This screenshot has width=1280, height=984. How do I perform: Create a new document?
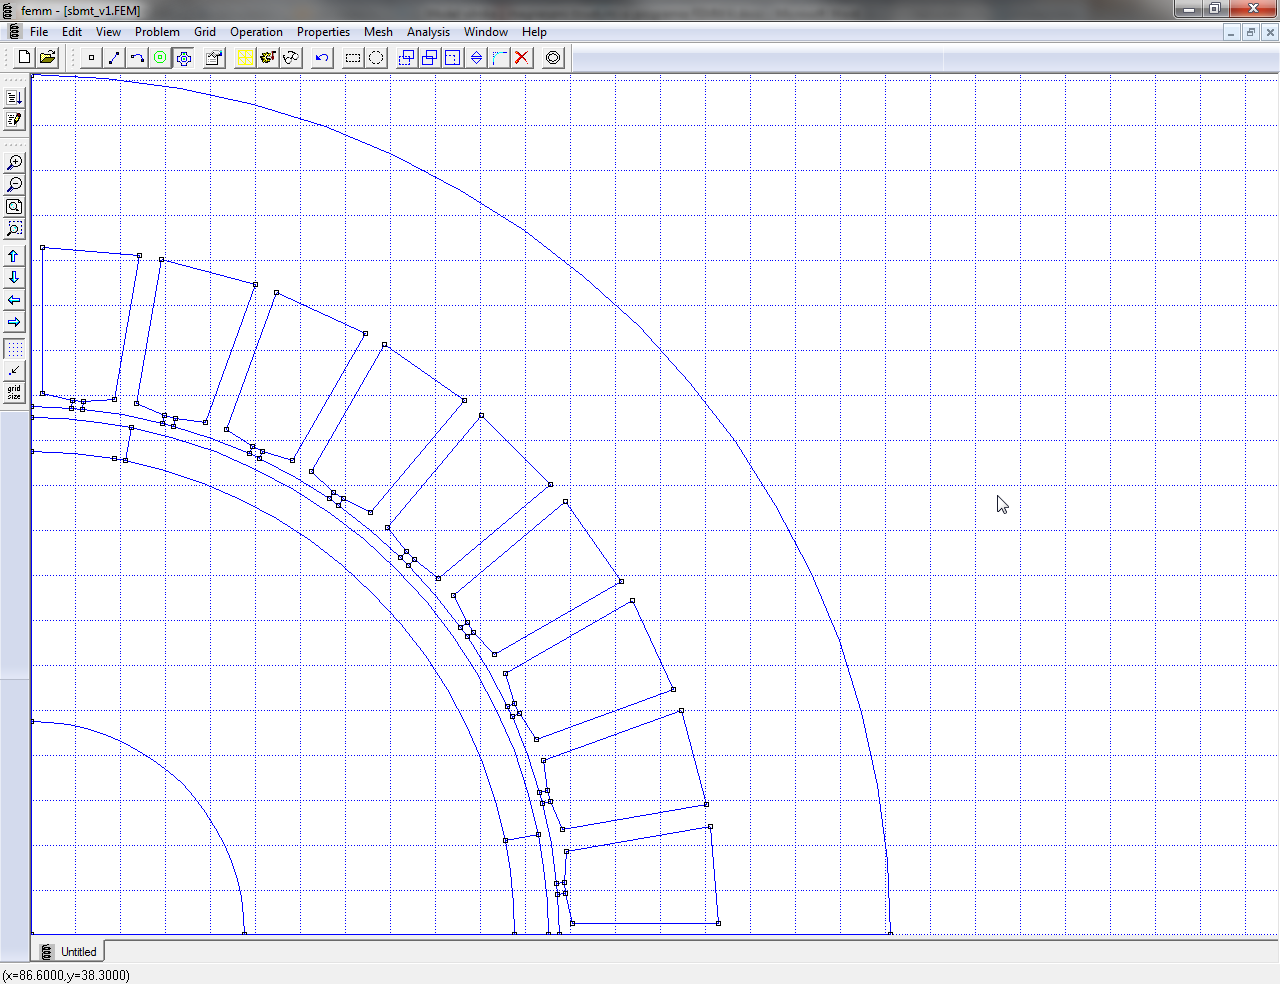click(25, 57)
